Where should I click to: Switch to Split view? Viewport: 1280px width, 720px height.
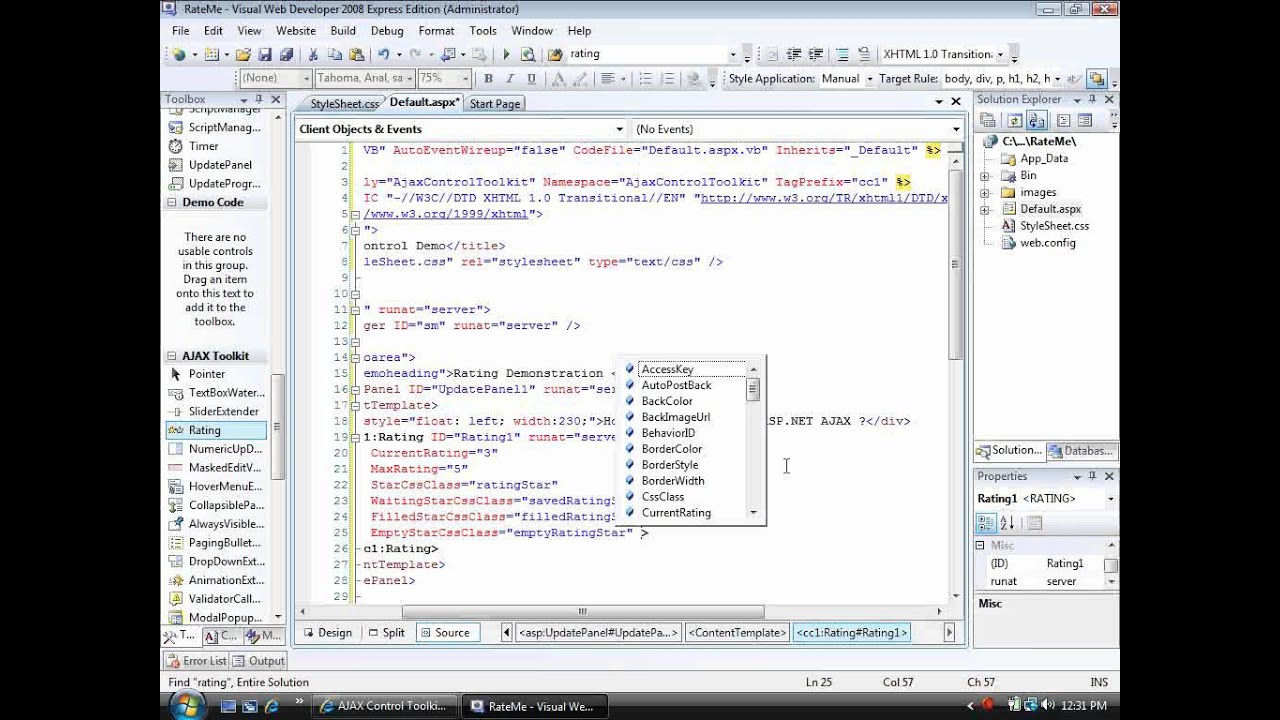[x=386, y=632]
